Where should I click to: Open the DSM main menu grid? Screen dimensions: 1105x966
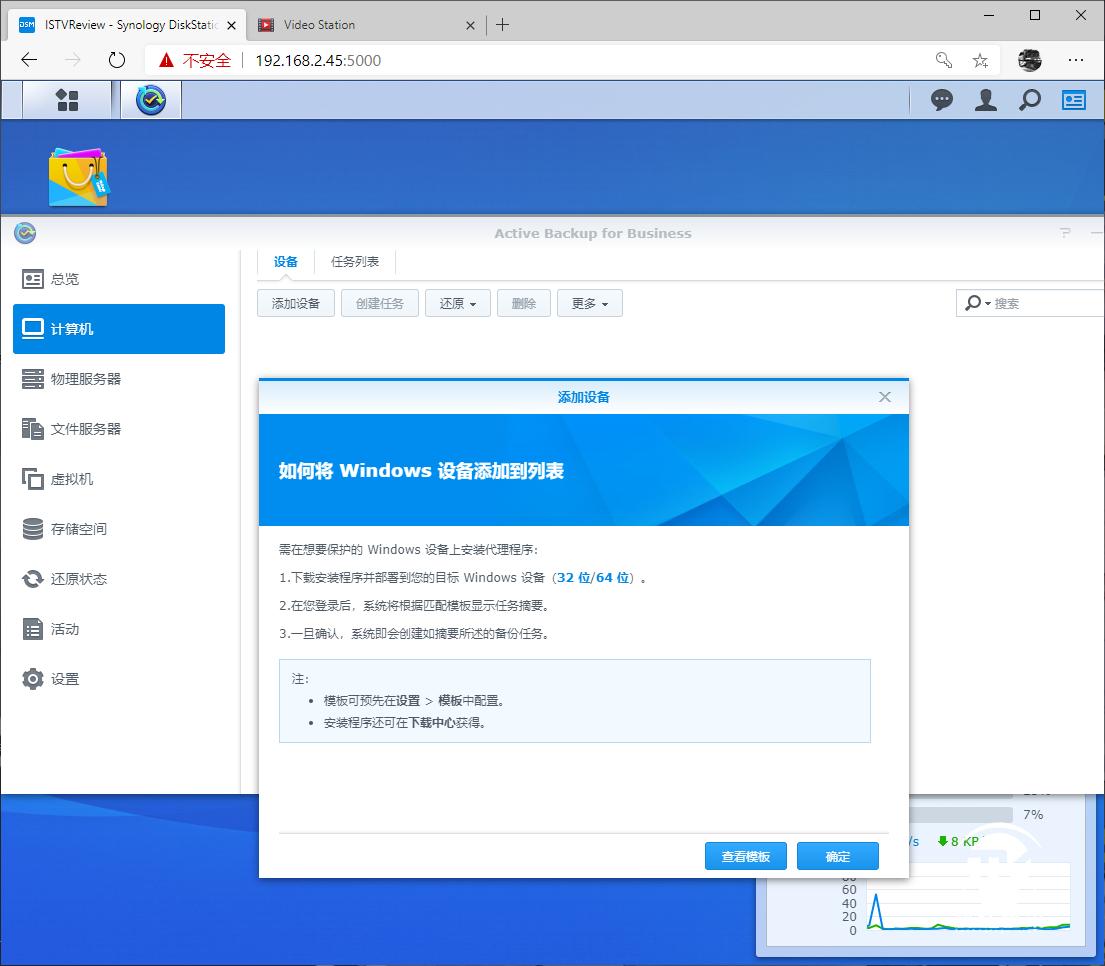pyautogui.click(x=65, y=100)
